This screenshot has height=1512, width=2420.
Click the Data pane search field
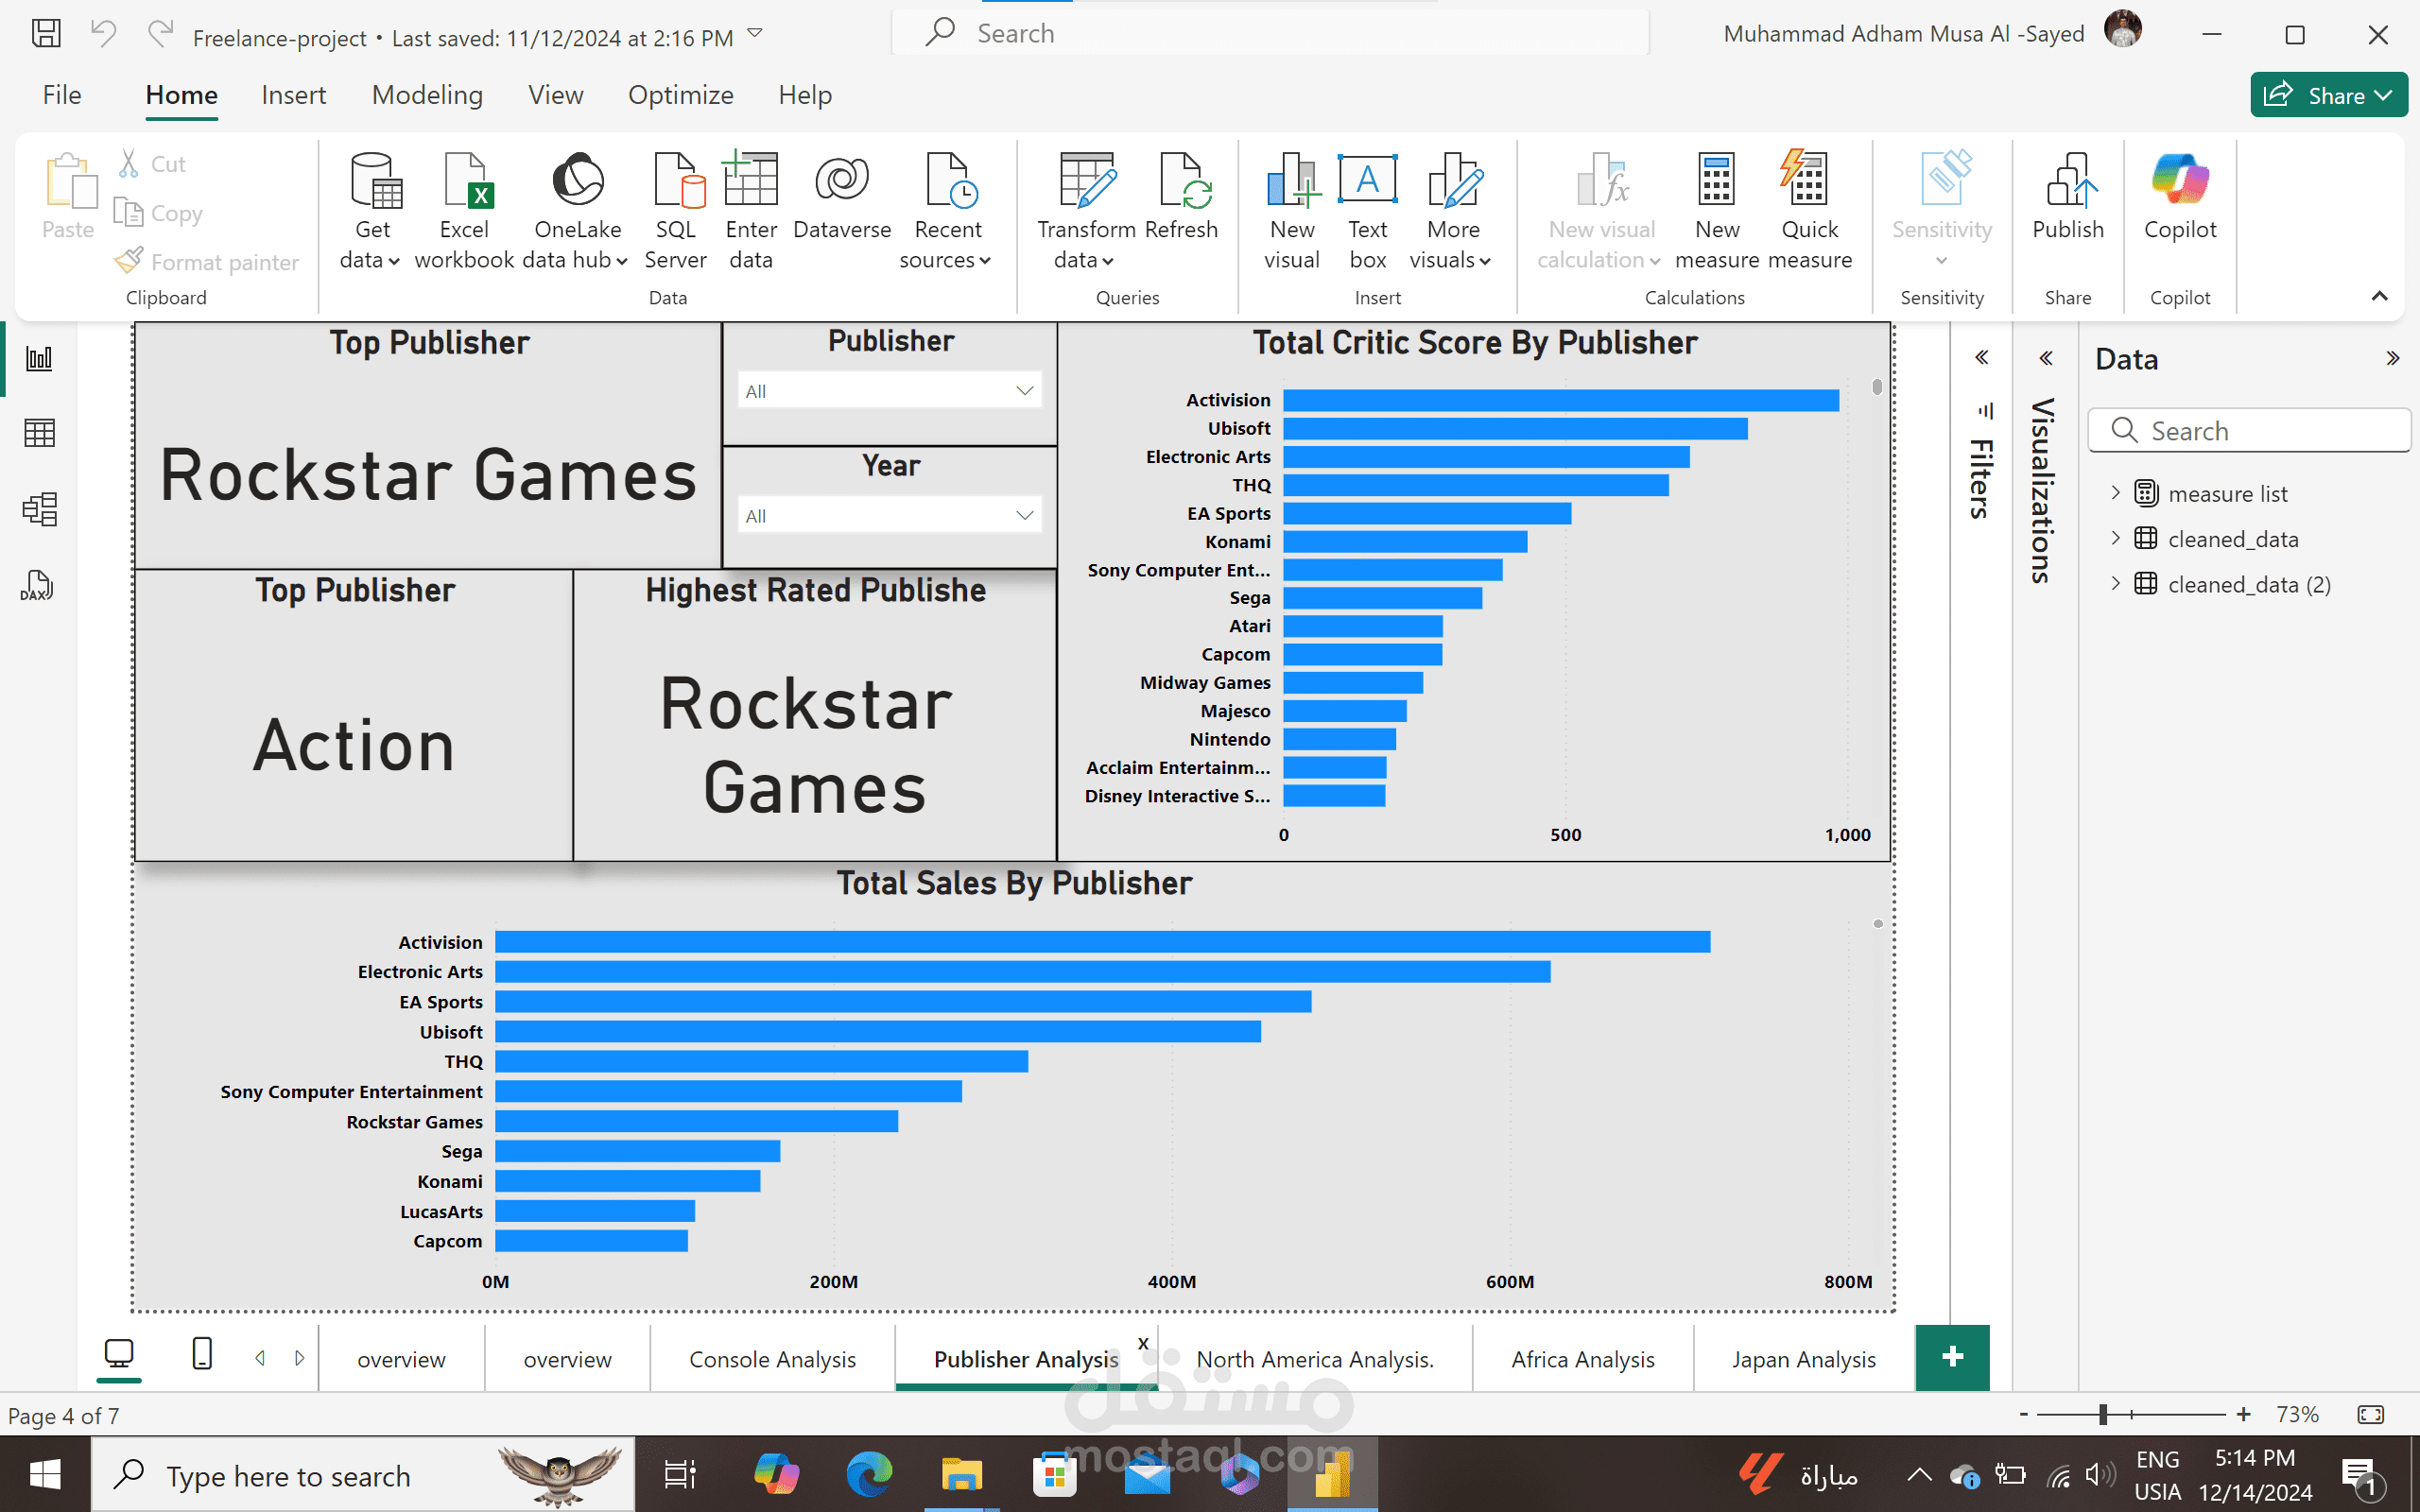pos(2249,430)
